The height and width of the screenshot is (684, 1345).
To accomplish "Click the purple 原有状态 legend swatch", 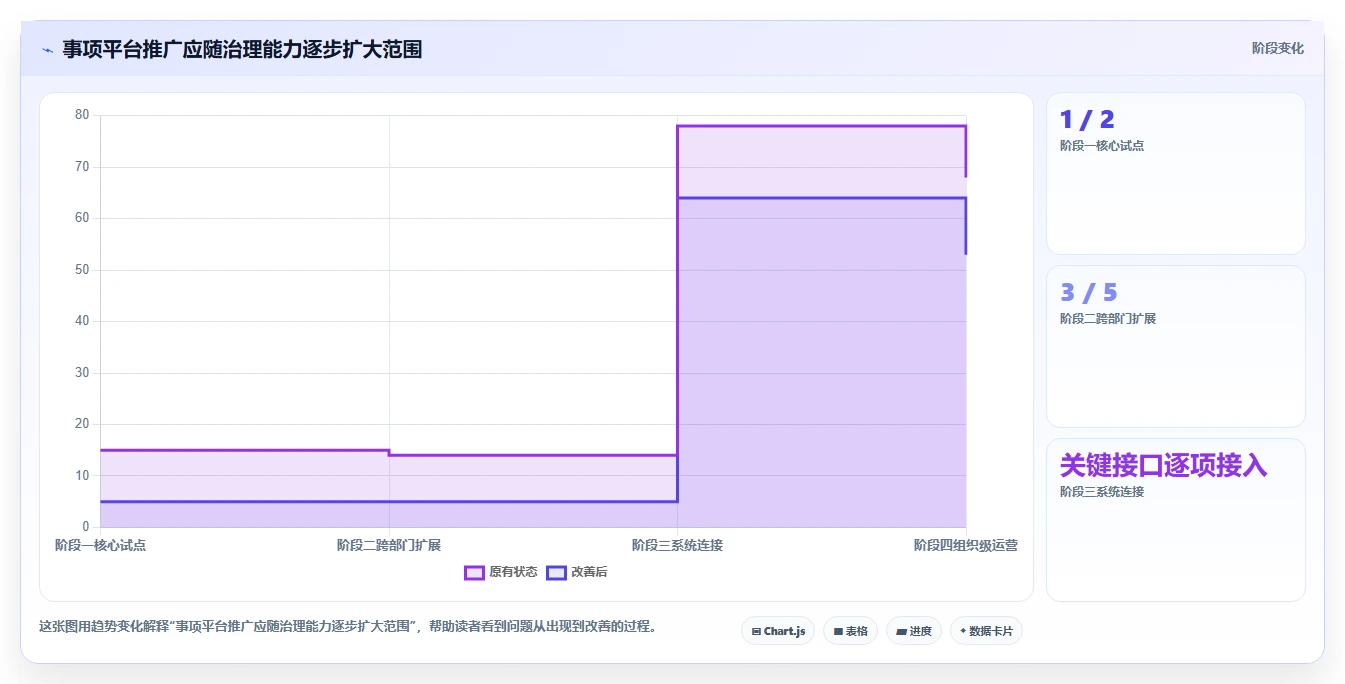I will 474,572.
